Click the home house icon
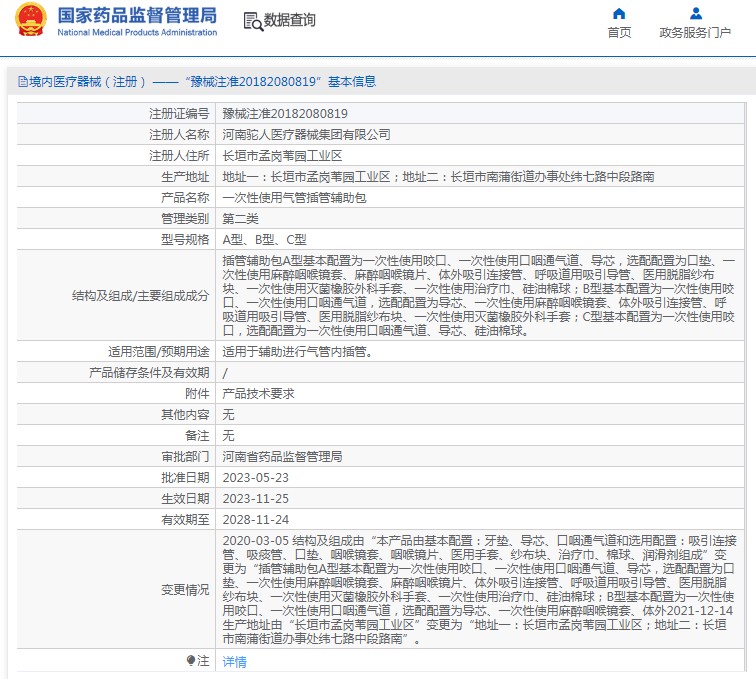The image size is (756, 679). click(x=619, y=14)
